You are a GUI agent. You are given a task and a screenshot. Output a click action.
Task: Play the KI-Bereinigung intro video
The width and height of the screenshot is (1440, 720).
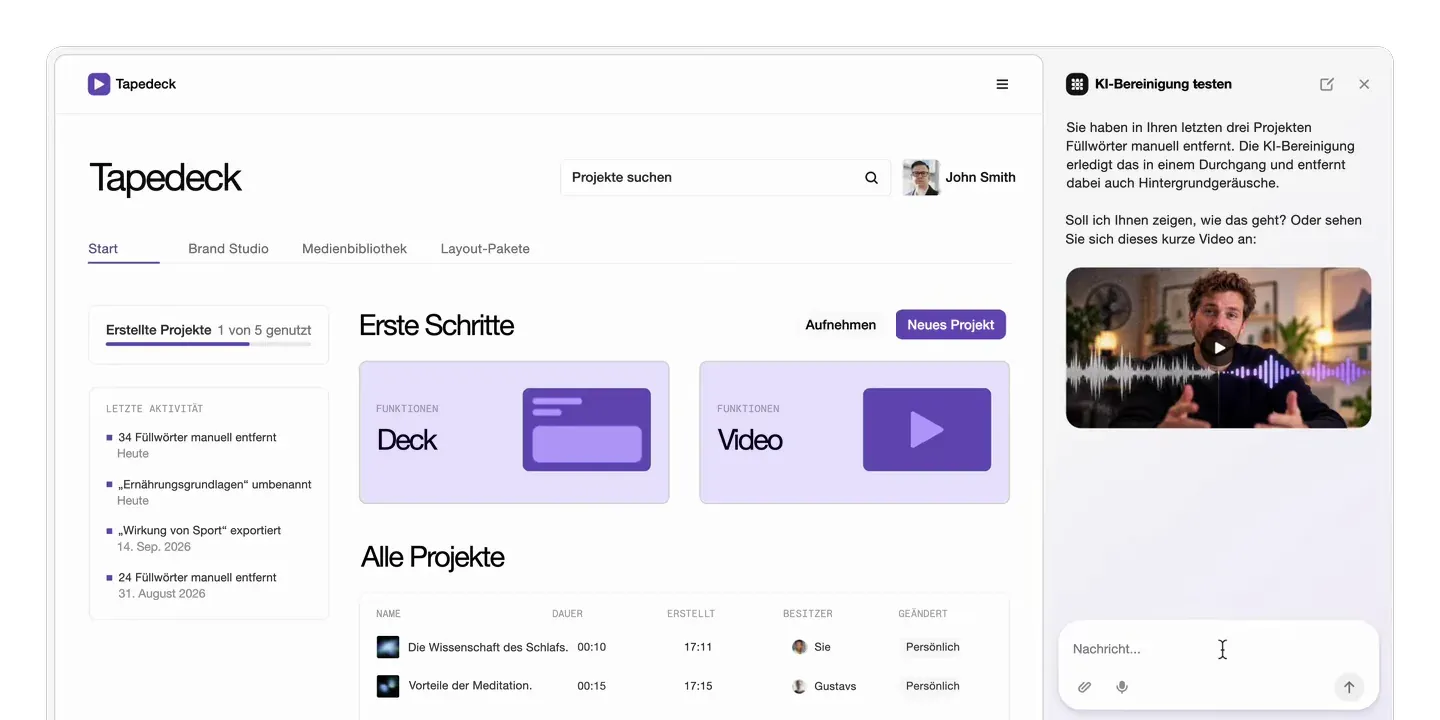(x=1219, y=348)
